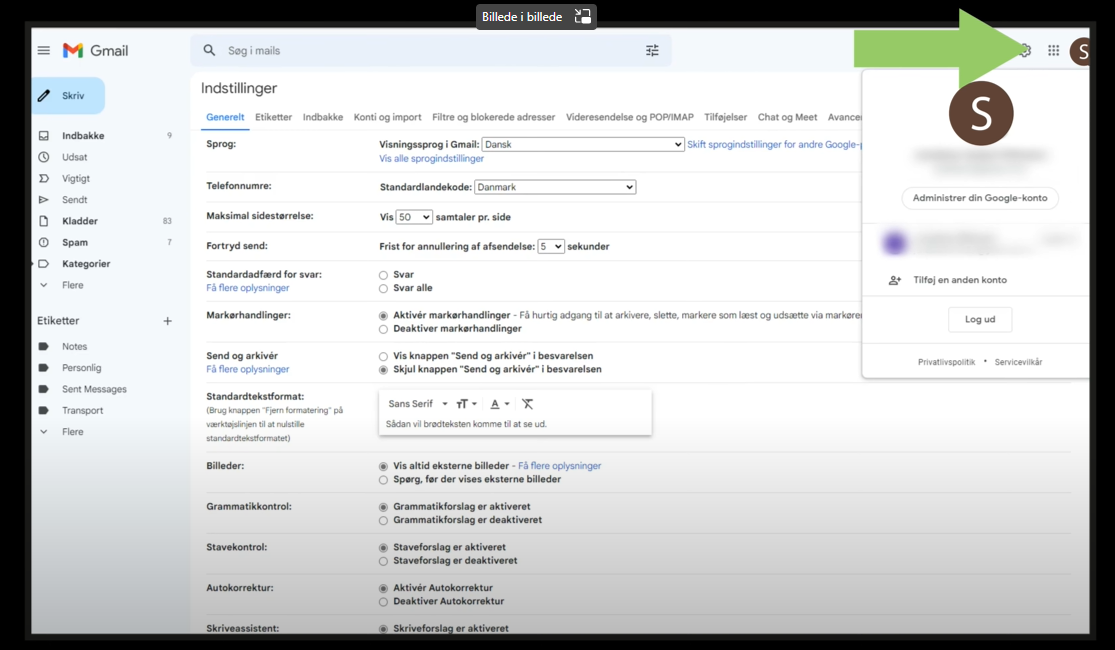Click the Gmail logo

point(95,50)
